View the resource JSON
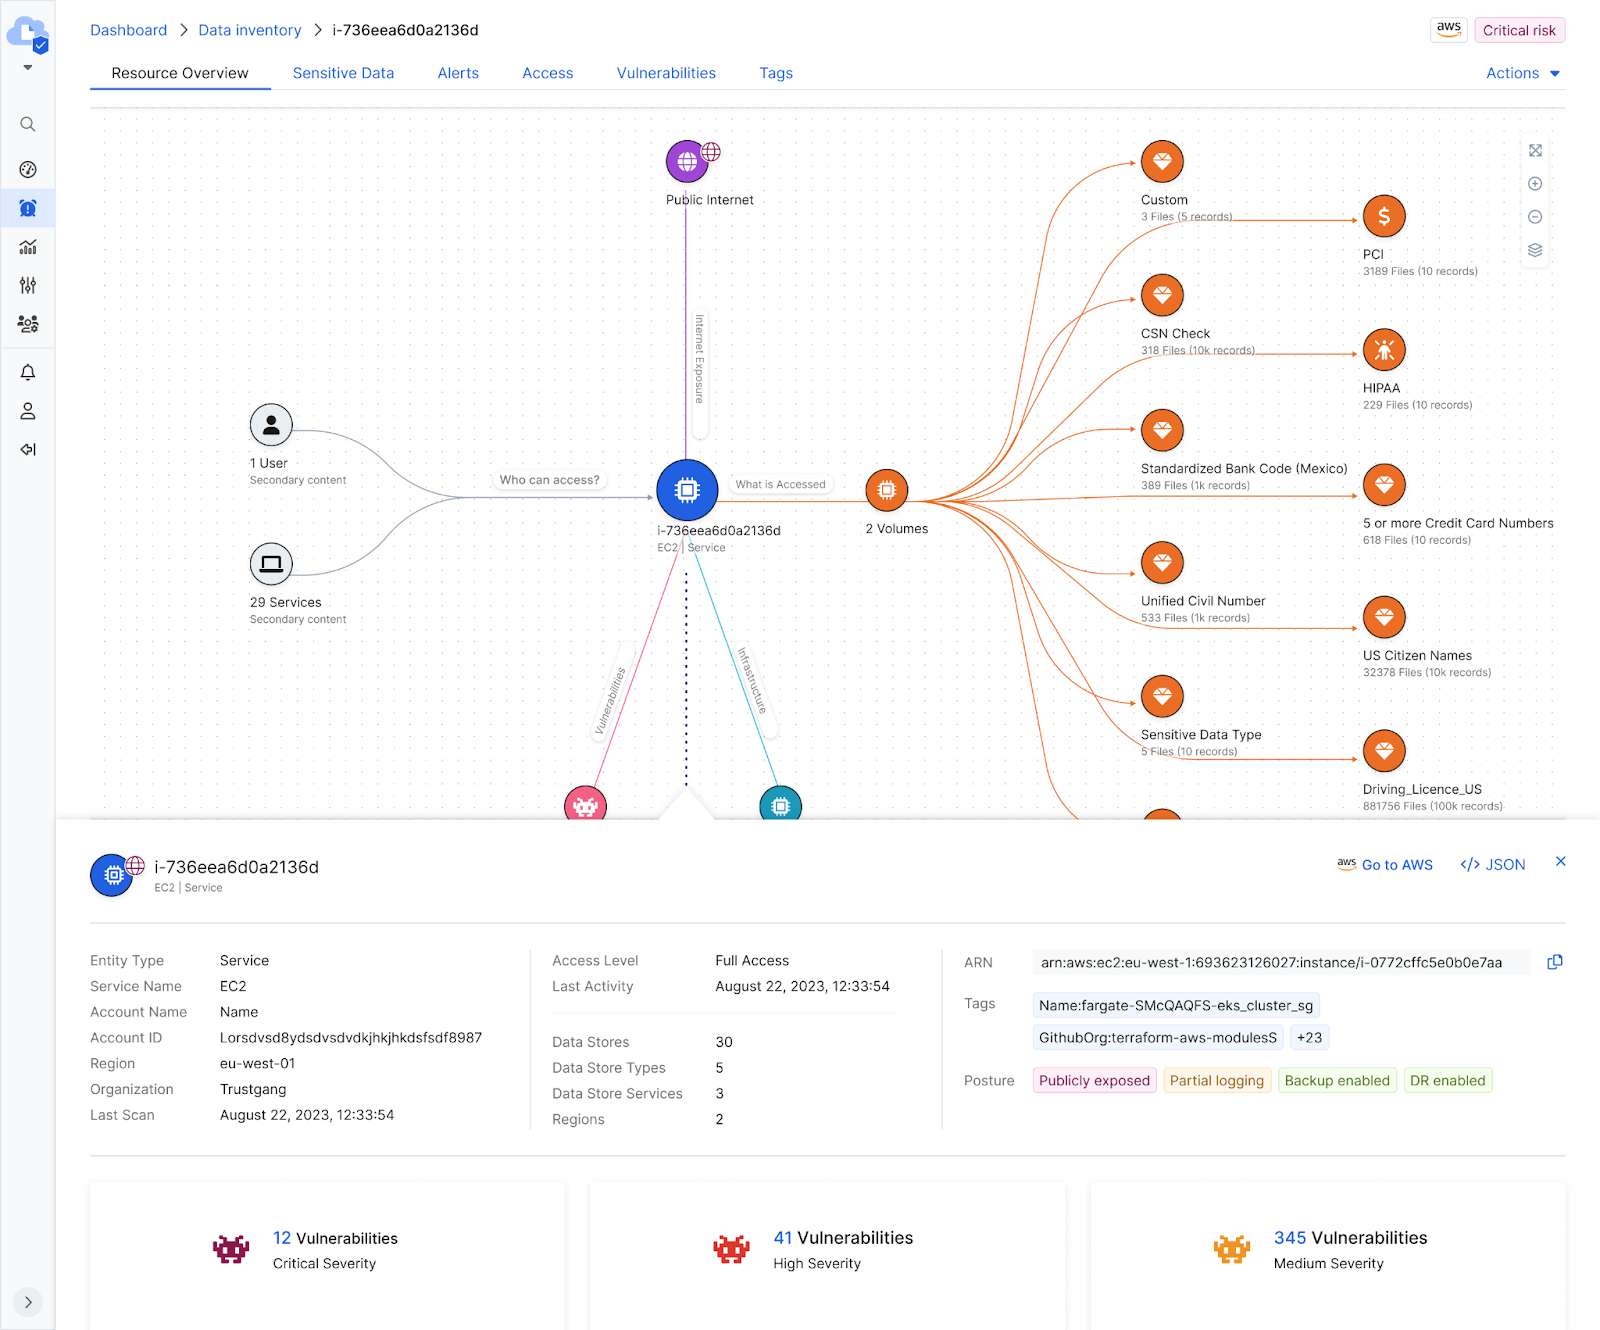Image resolution: width=1600 pixels, height=1330 pixels. click(1493, 865)
